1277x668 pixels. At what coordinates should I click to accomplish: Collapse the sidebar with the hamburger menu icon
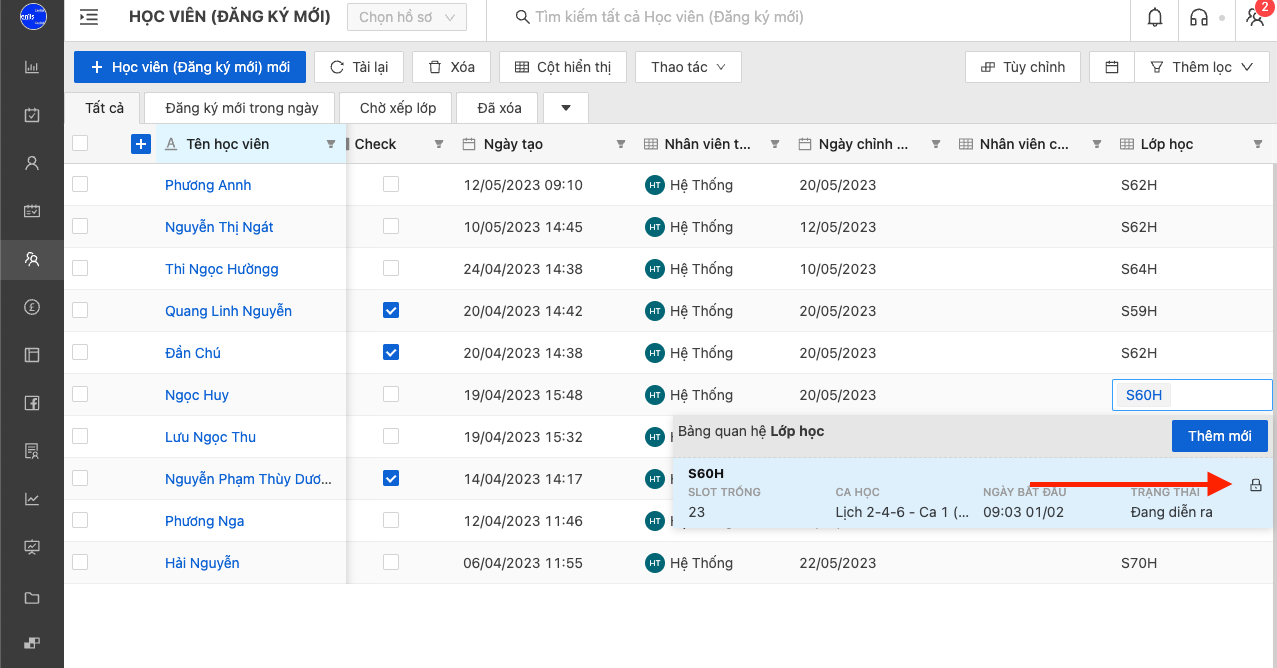click(89, 17)
